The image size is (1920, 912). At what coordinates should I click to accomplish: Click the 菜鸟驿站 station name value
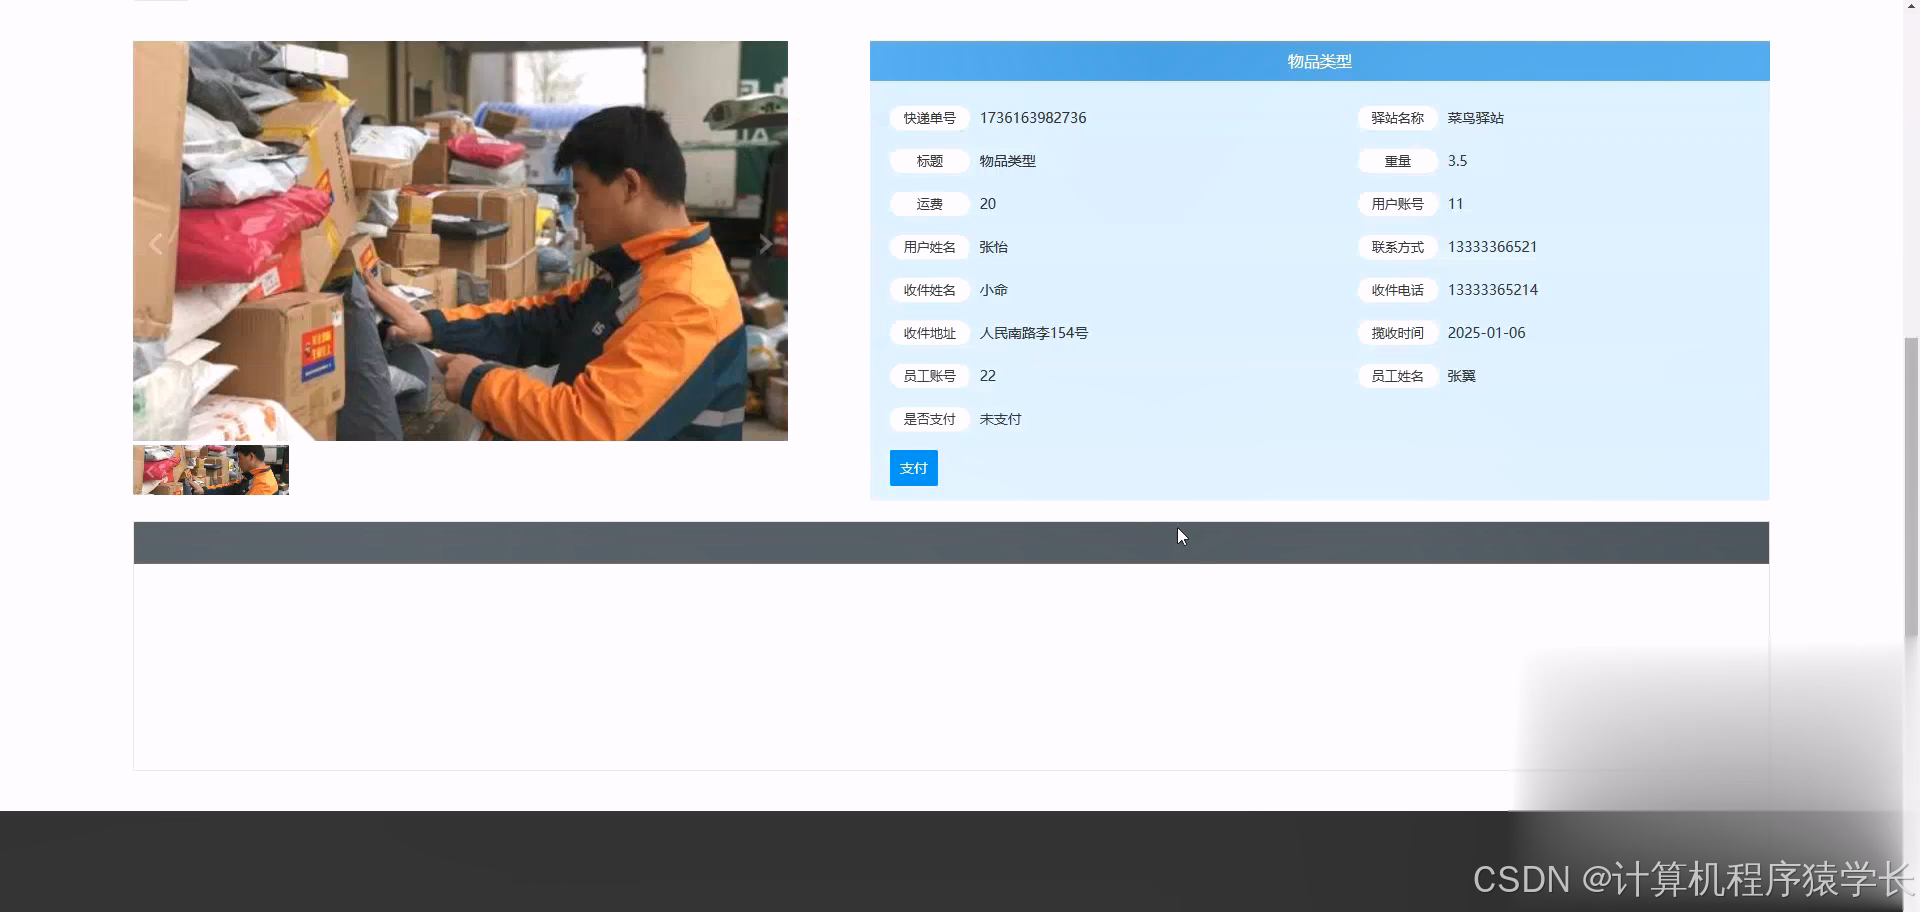point(1475,118)
